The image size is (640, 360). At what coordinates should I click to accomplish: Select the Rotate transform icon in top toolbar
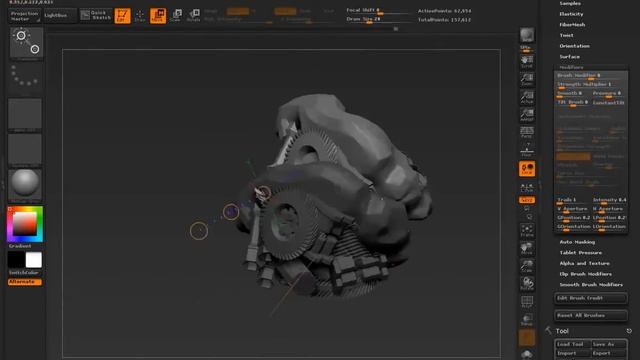pos(193,16)
